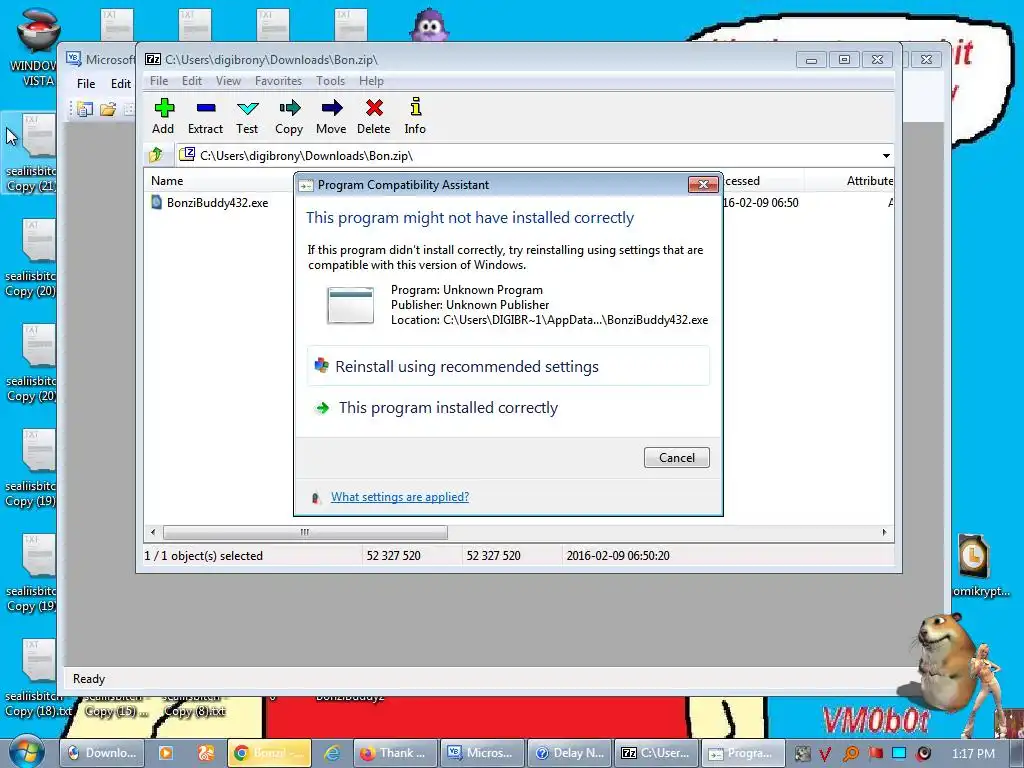Open the 7-Zip View menu
The height and width of the screenshot is (768, 1024).
pyautogui.click(x=228, y=81)
